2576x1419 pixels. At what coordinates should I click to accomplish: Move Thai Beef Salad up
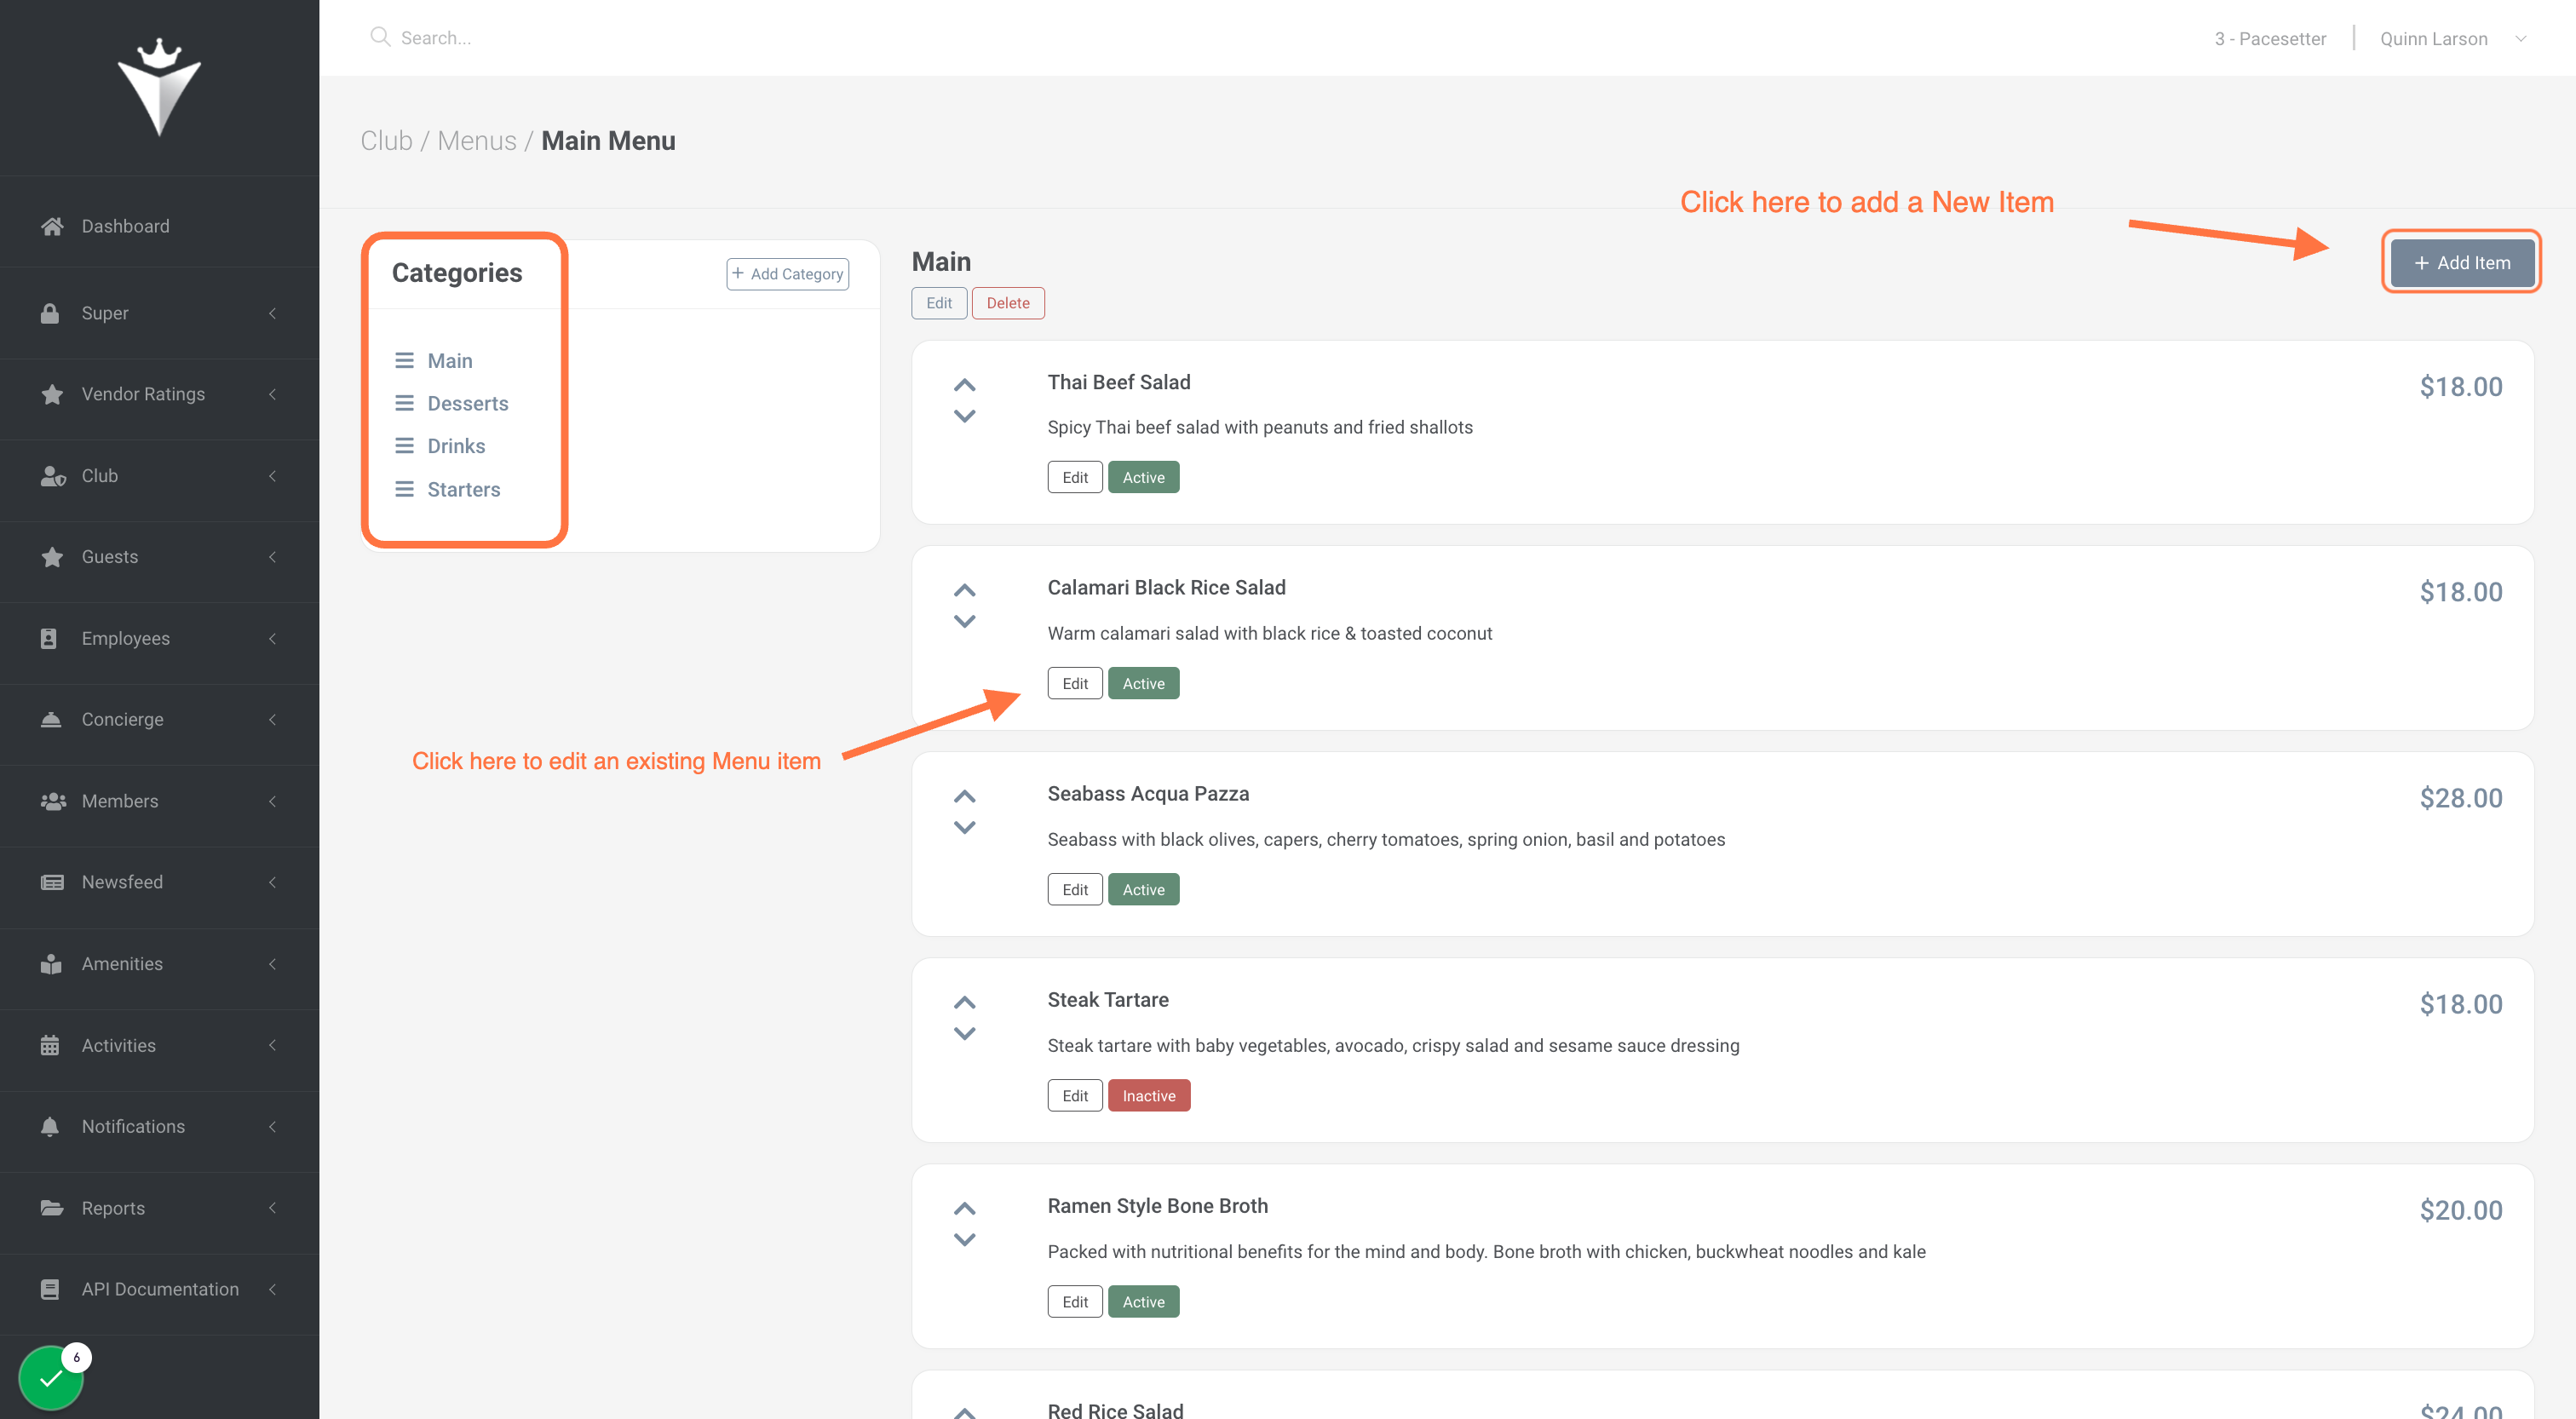point(964,385)
